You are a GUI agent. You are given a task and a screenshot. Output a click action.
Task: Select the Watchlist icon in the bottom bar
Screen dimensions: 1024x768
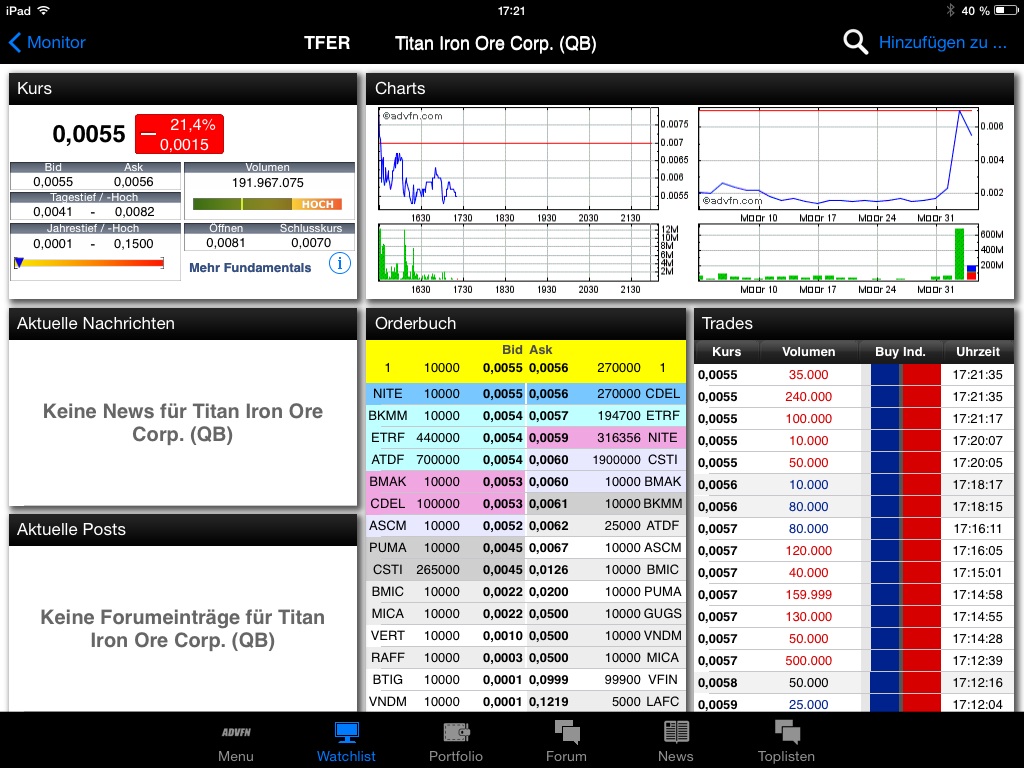(346, 740)
